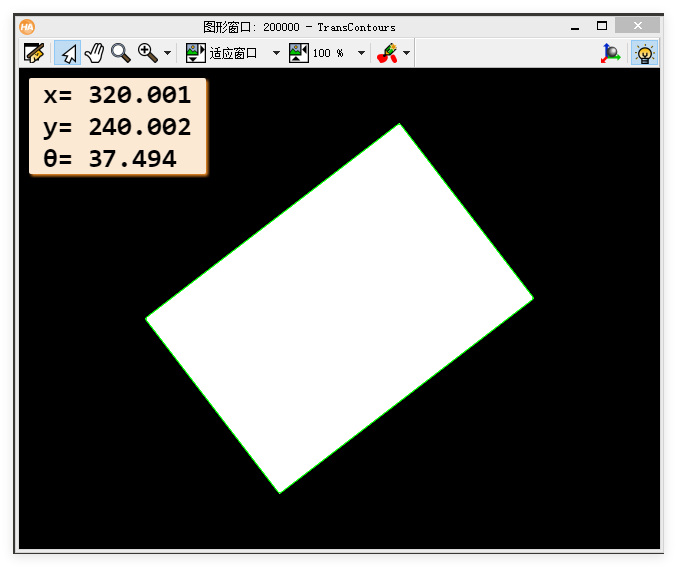Expand the zoom-in tool dropdown arrow
Image resolution: width=677 pixels, height=567 pixels.
click(168, 53)
